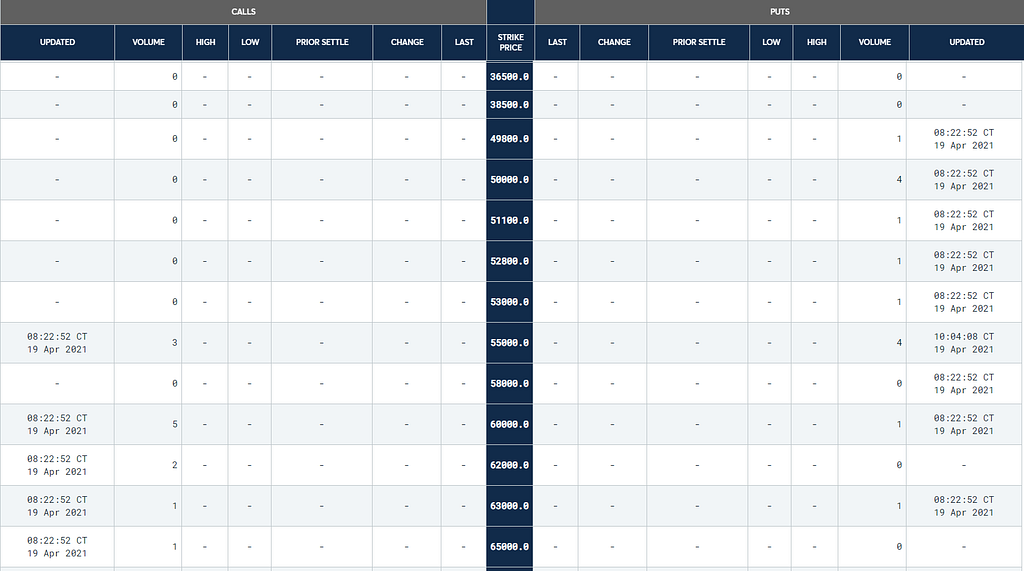Screen dimensions: 1024x571
Task: Click puts volume 1 in 51100.0 row
Action: 899,220
